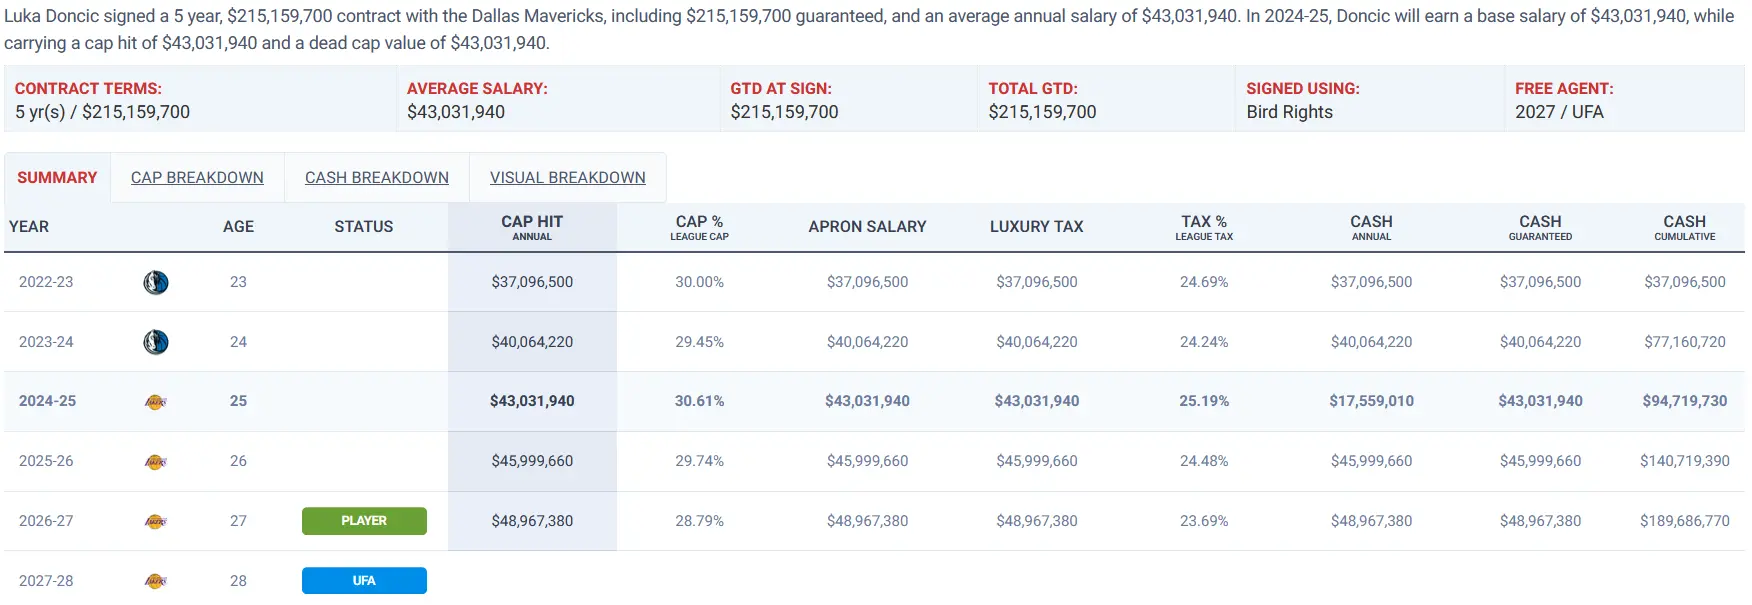Click the 2025-26 year cell
The height and width of the screenshot is (605, 1752).
pyautogui.click(x=46, y=461)
